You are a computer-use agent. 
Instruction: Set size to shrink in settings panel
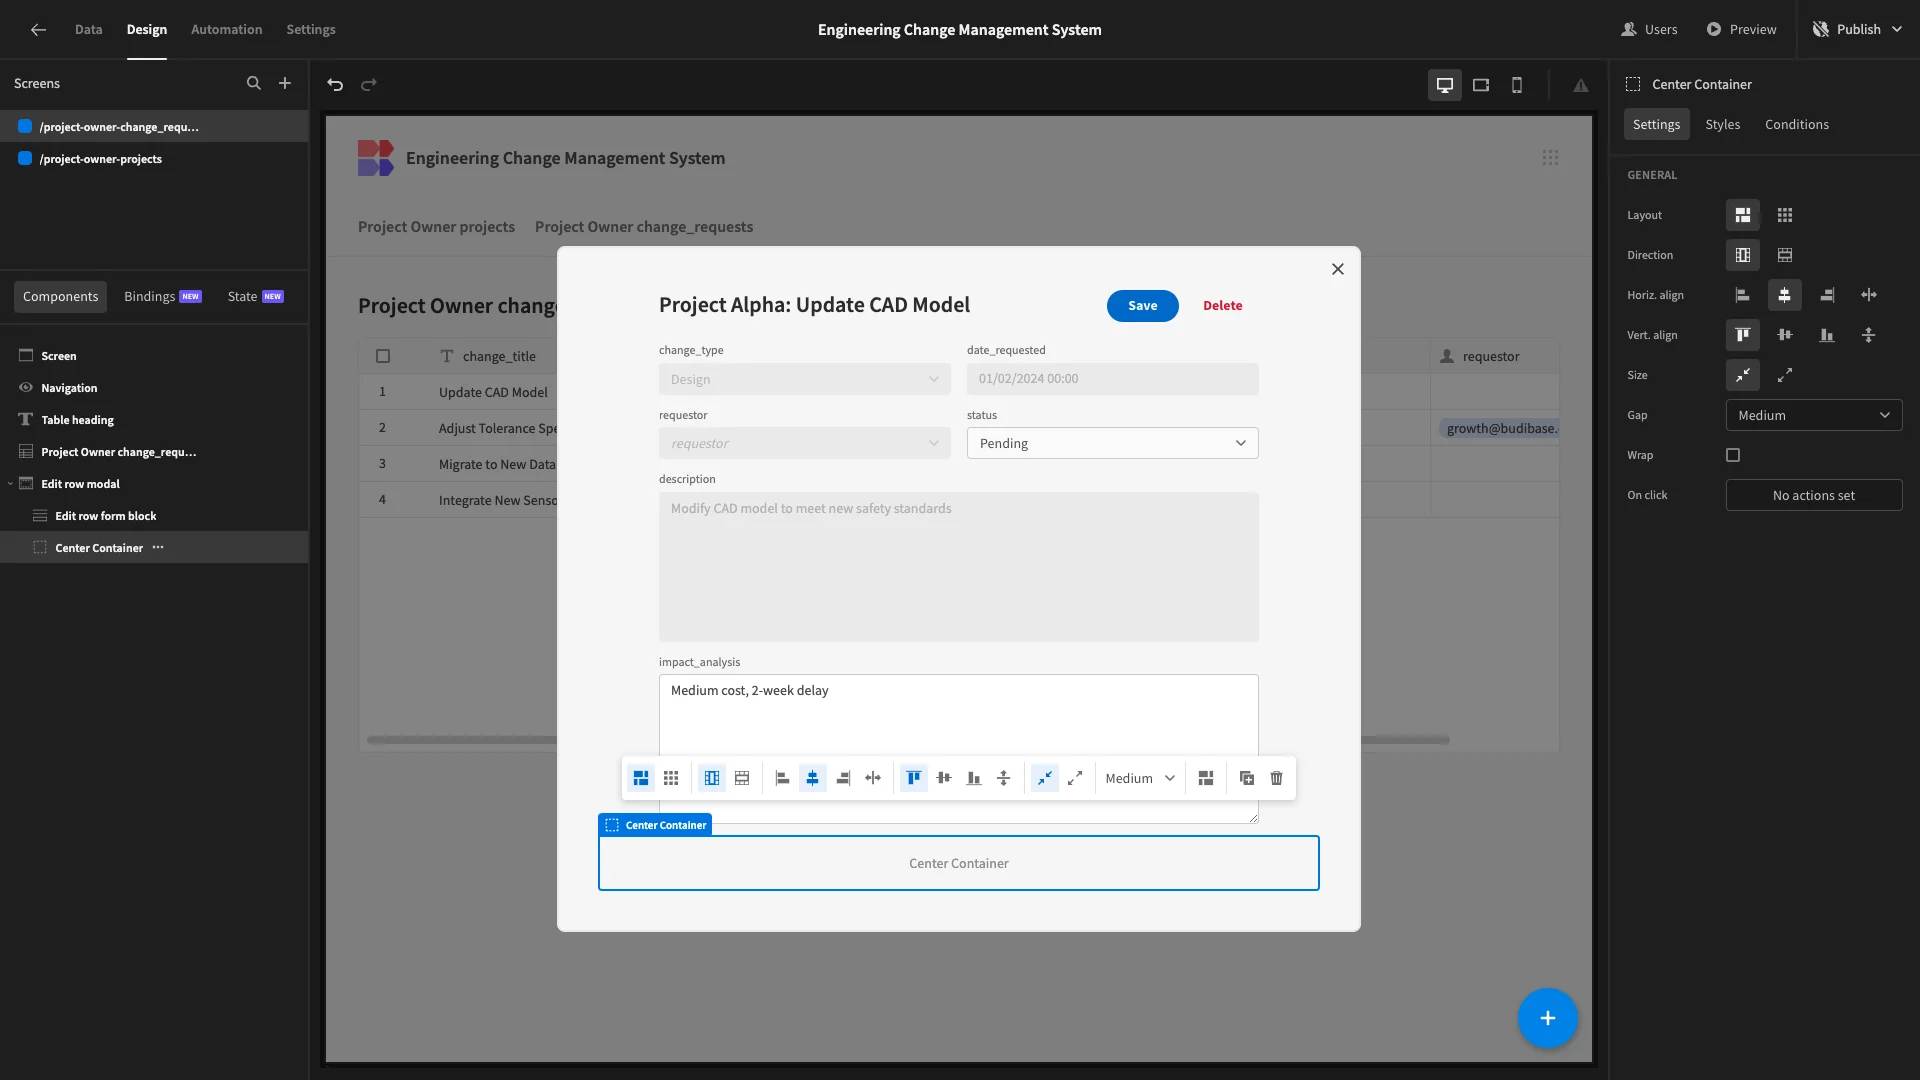point(1743,375)
